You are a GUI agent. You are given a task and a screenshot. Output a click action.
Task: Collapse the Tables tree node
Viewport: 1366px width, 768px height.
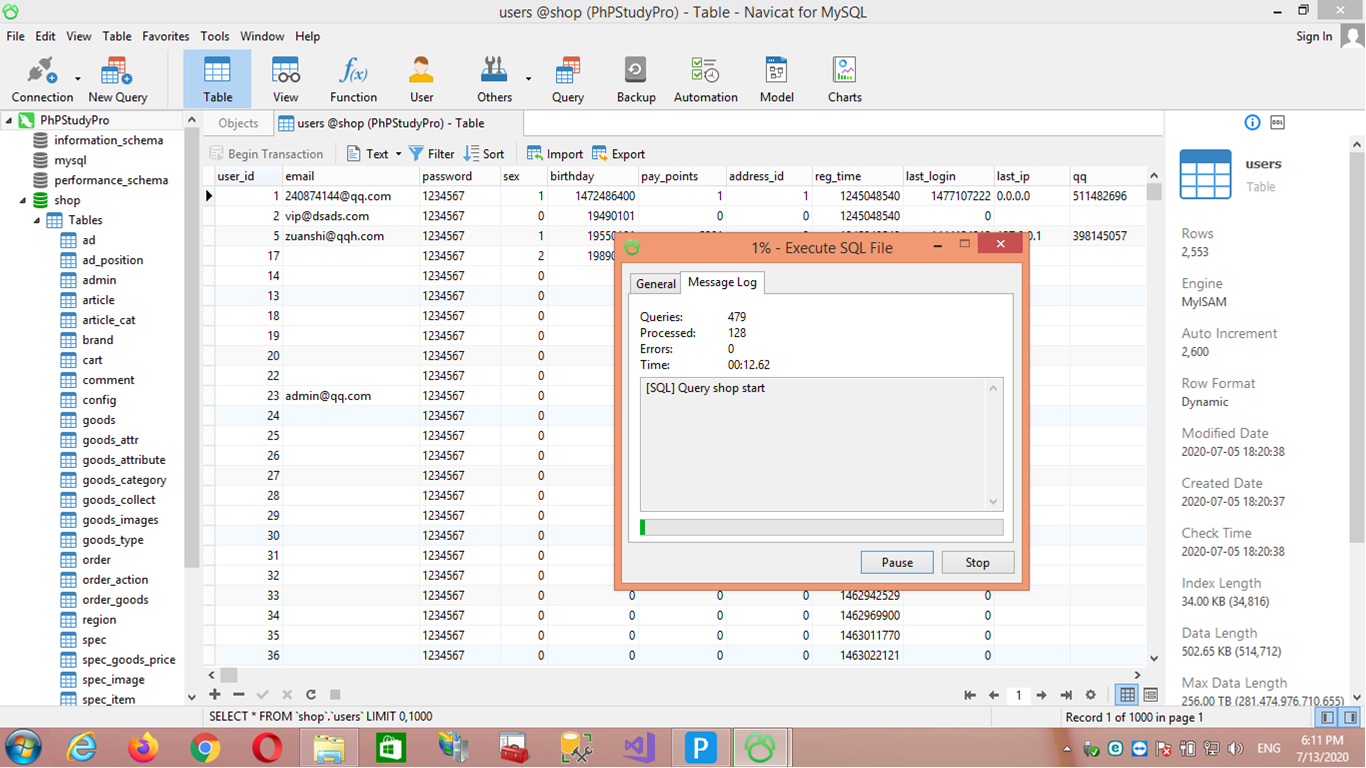pos(37,220)
